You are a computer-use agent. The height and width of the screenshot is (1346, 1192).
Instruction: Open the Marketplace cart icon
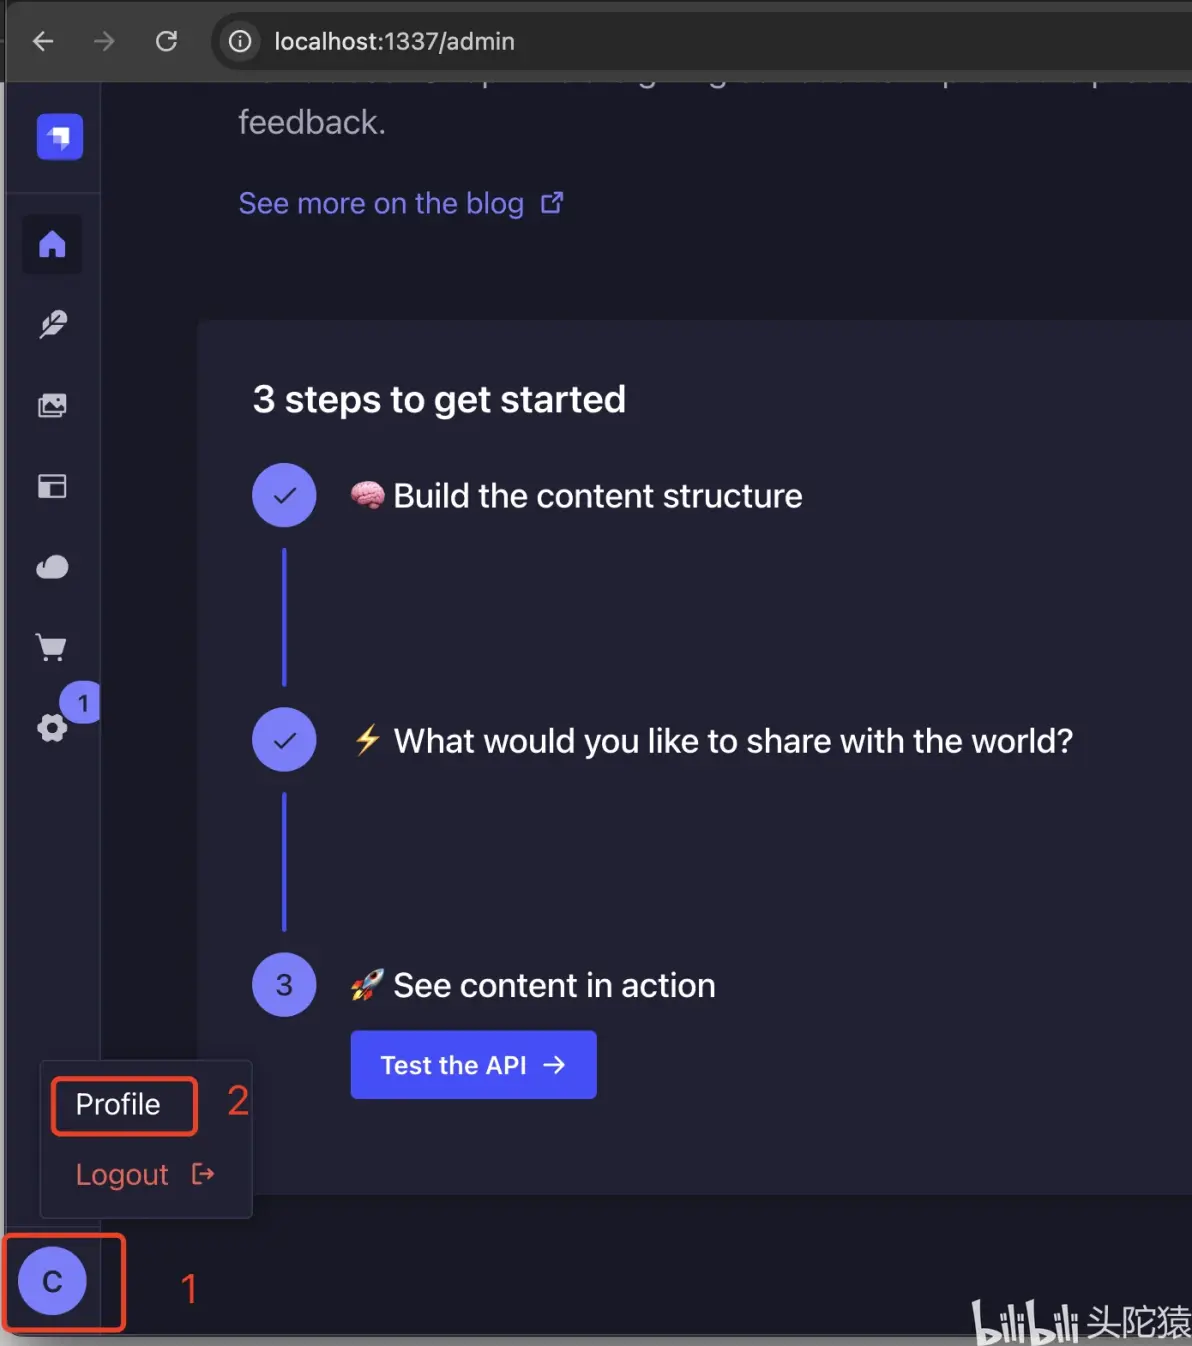pos(52,647)
